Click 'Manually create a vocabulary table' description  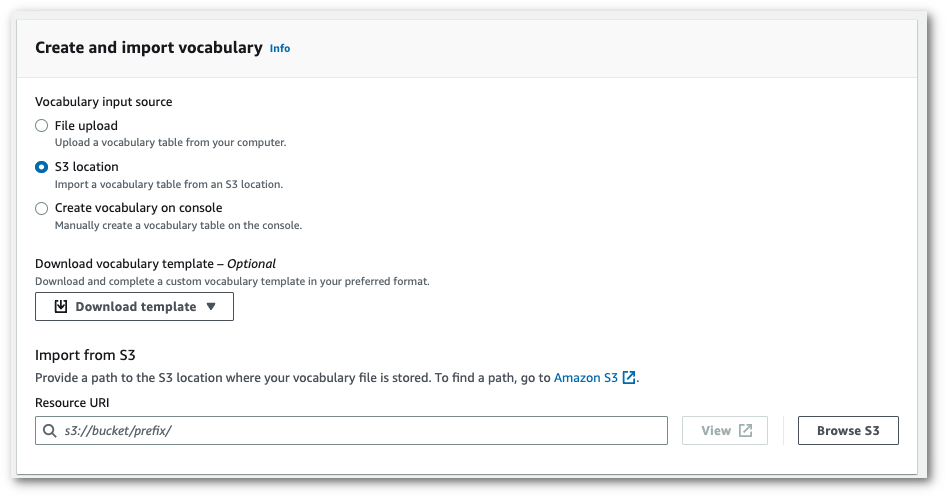(x=178, y=225)
